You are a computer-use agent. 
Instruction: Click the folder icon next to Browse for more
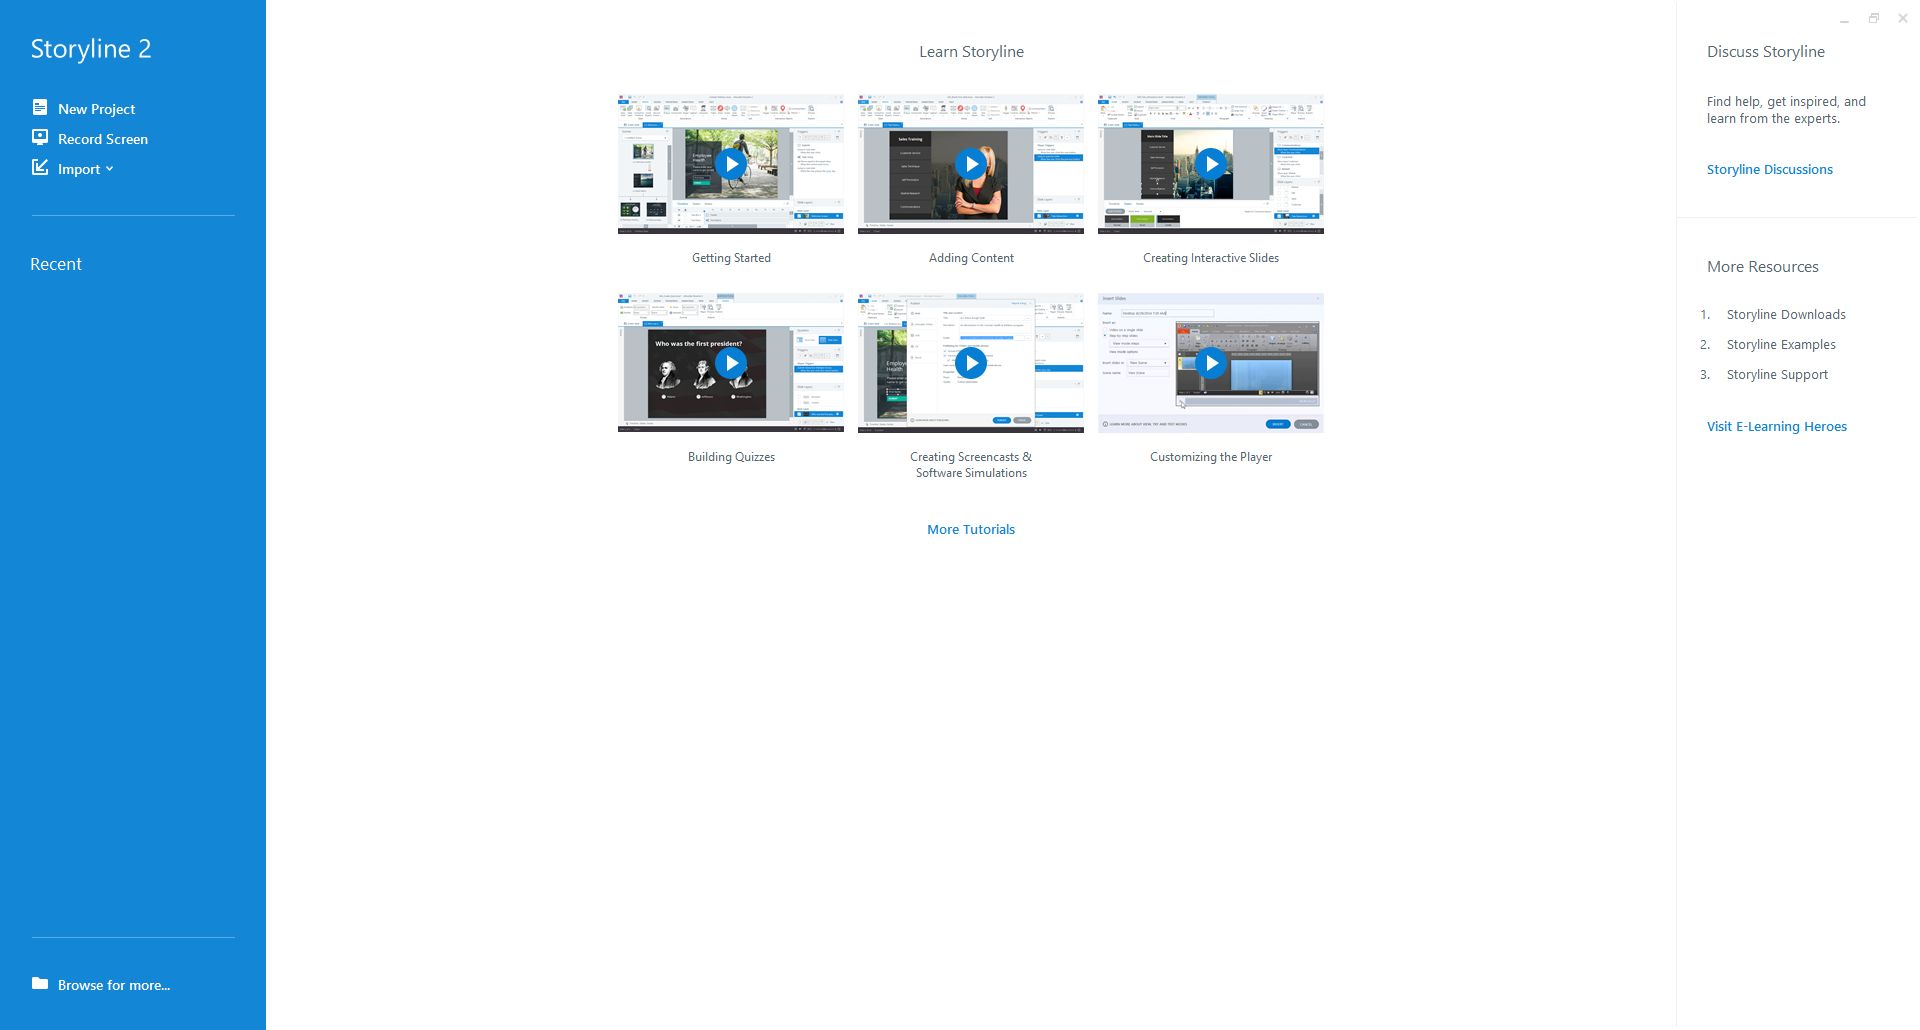click(39, 984)
